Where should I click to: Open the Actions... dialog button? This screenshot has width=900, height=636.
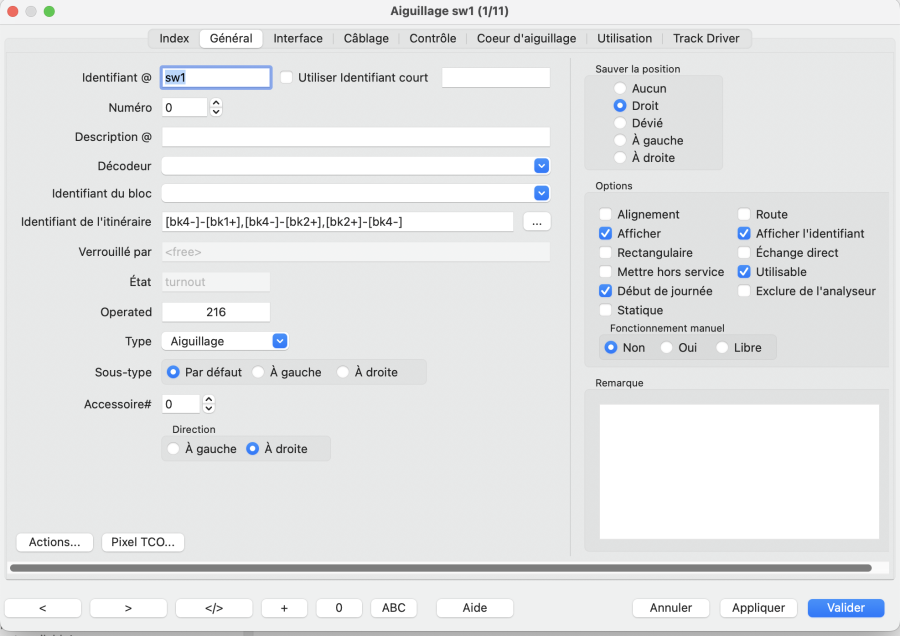(55, 542)
